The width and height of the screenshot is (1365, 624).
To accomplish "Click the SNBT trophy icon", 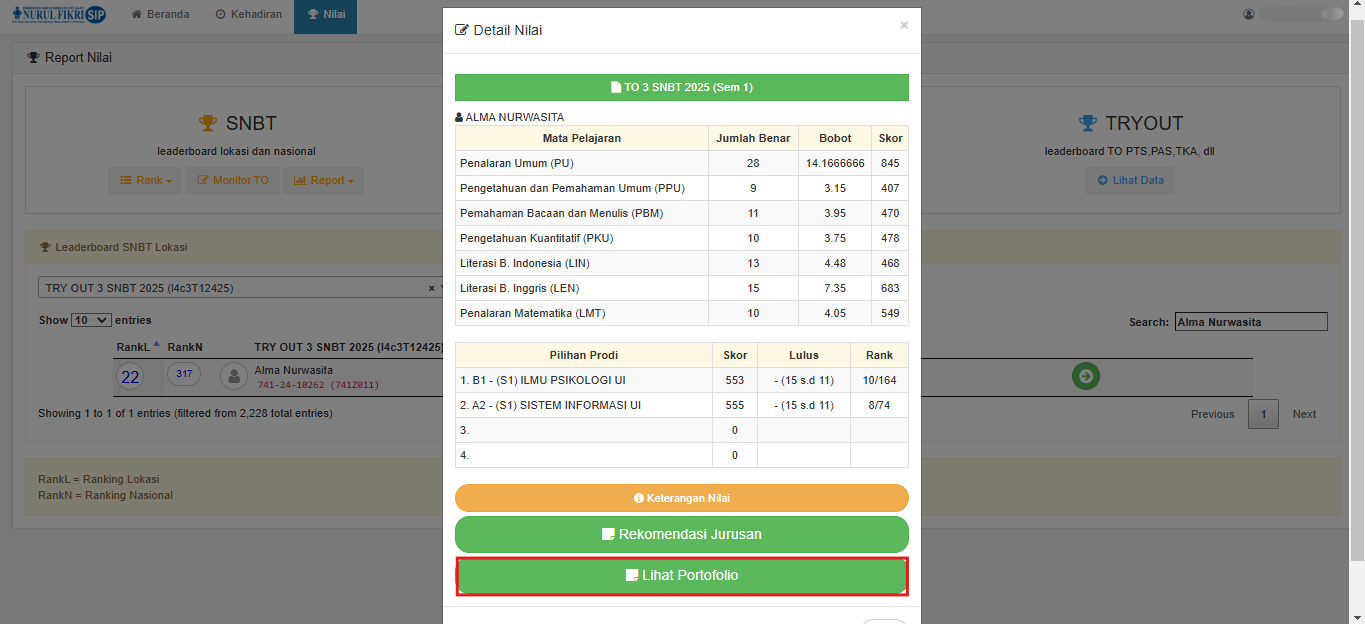I will coord(208,123).
